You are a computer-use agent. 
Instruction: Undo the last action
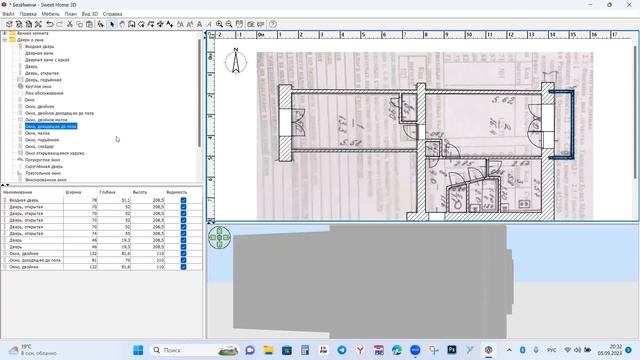[50, 24]
